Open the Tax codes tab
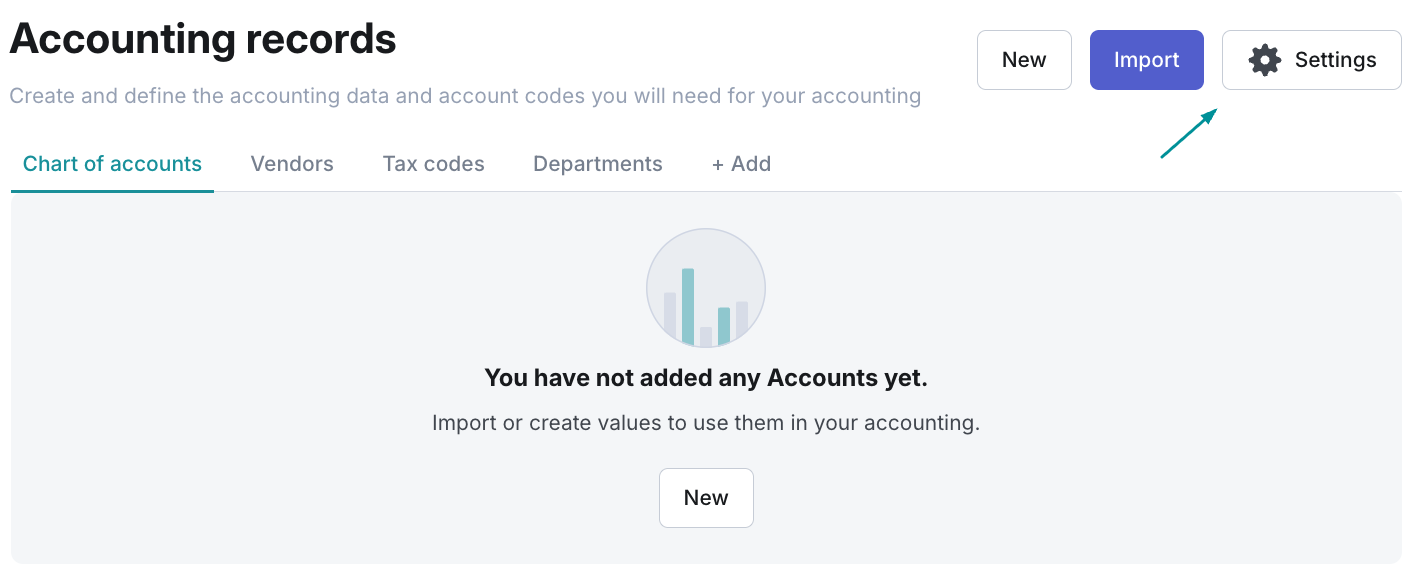This screenshot has height=580, width=1416. (x=433, y=164)
